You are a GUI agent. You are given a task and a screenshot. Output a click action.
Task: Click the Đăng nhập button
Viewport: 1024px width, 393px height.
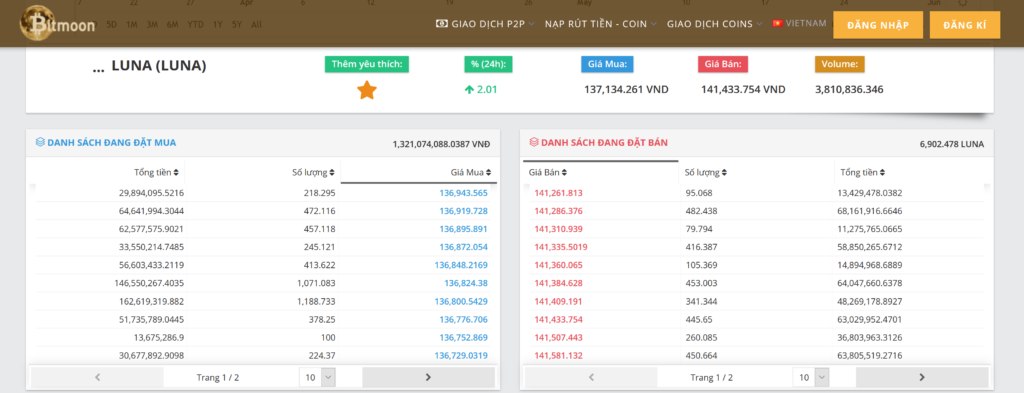point(878,25)
